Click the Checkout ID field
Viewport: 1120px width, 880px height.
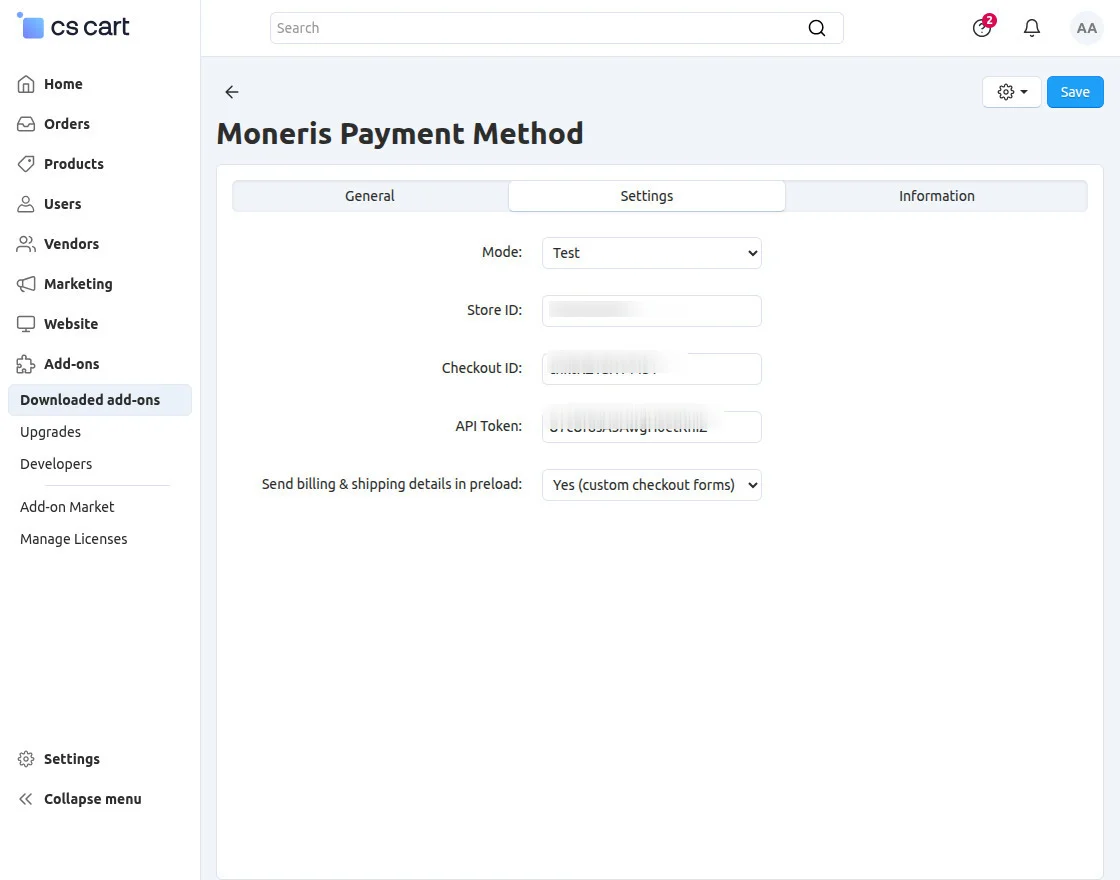click(651, 369)
